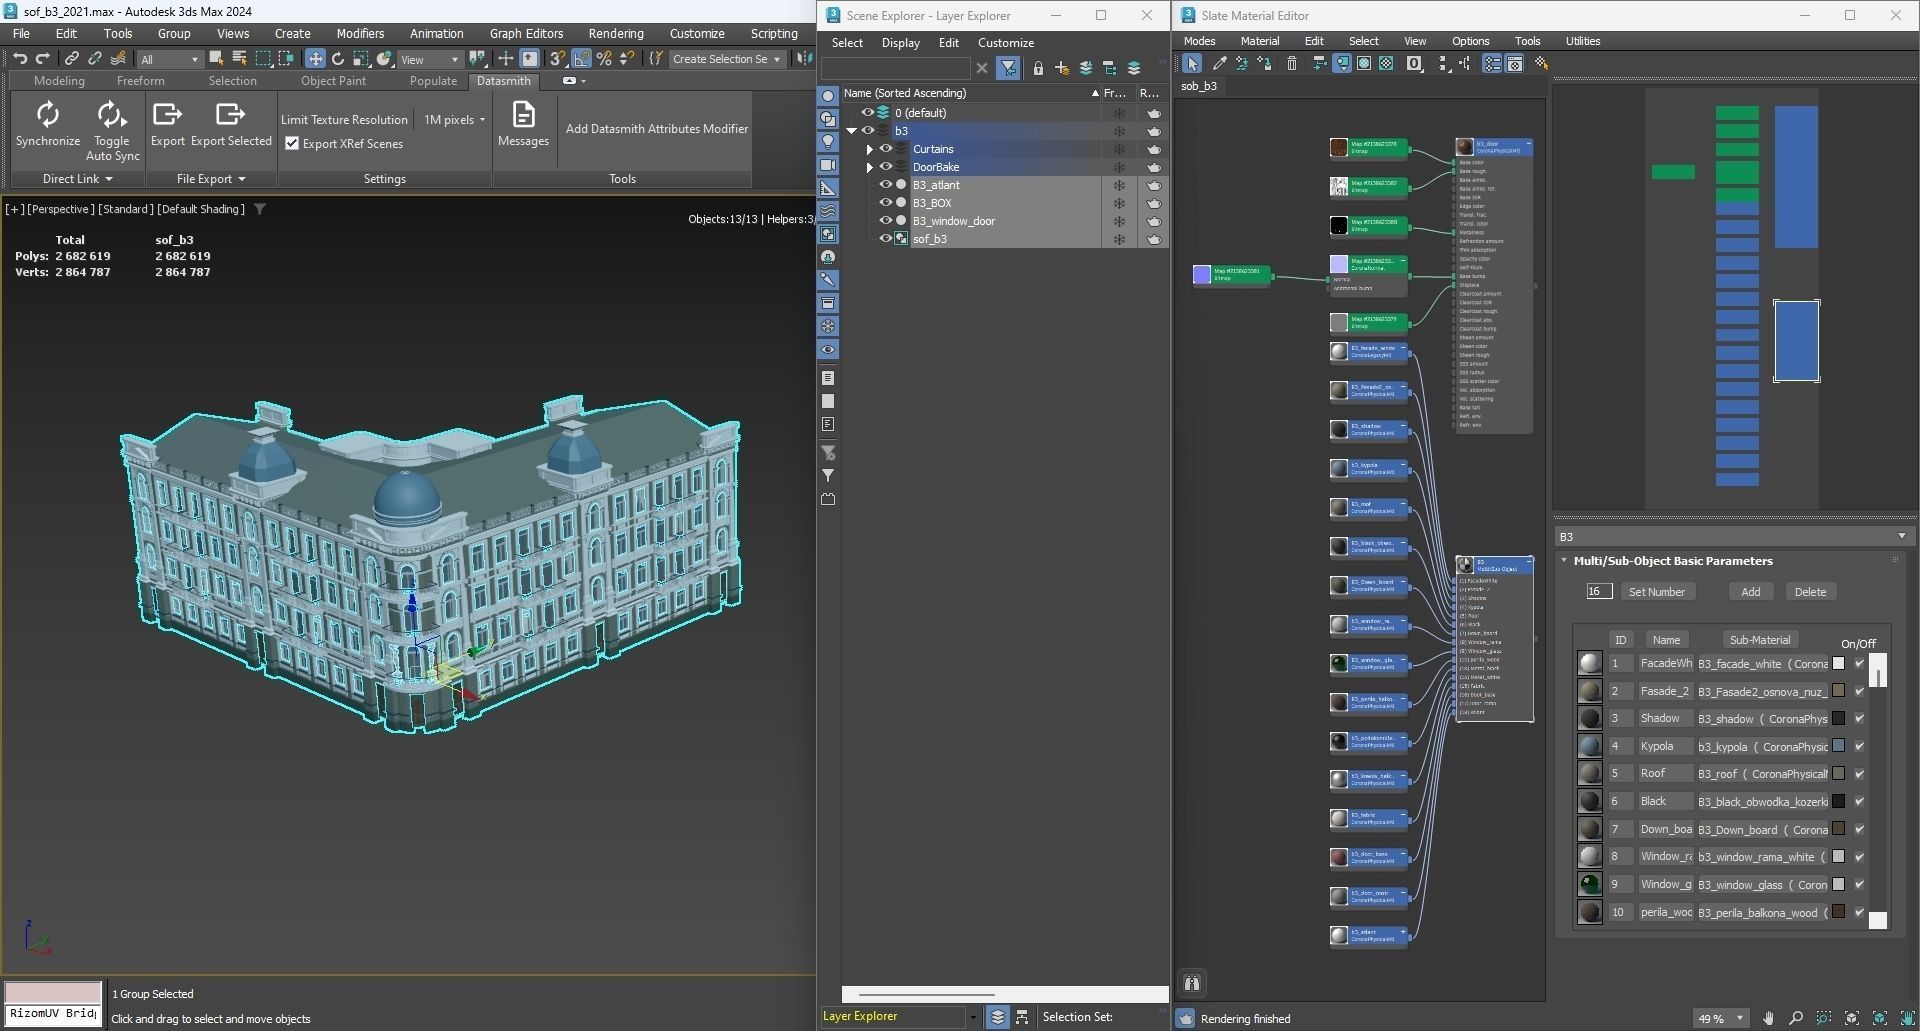The width and height of the screenshot is (1920, 1031).
Task: Collapse the b3 layer tree
Action: tap(852, 131)
